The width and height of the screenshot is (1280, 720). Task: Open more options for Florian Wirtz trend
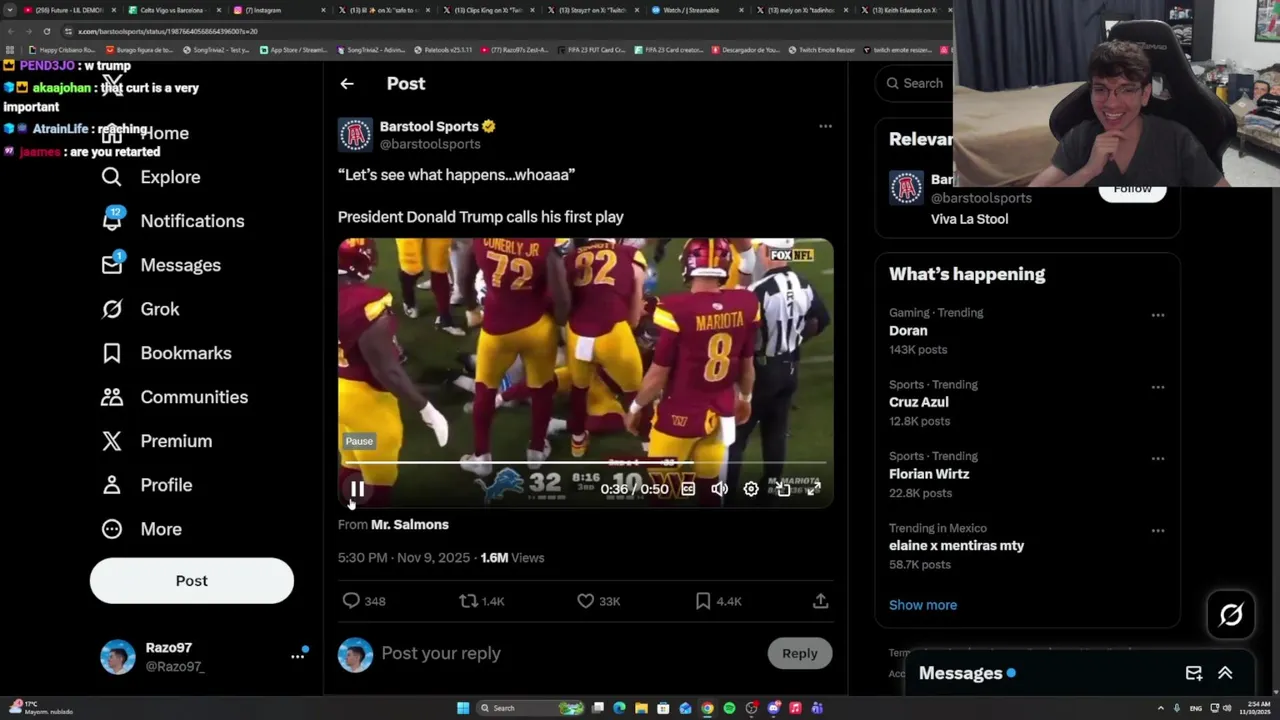click(x=1157, y=459)
